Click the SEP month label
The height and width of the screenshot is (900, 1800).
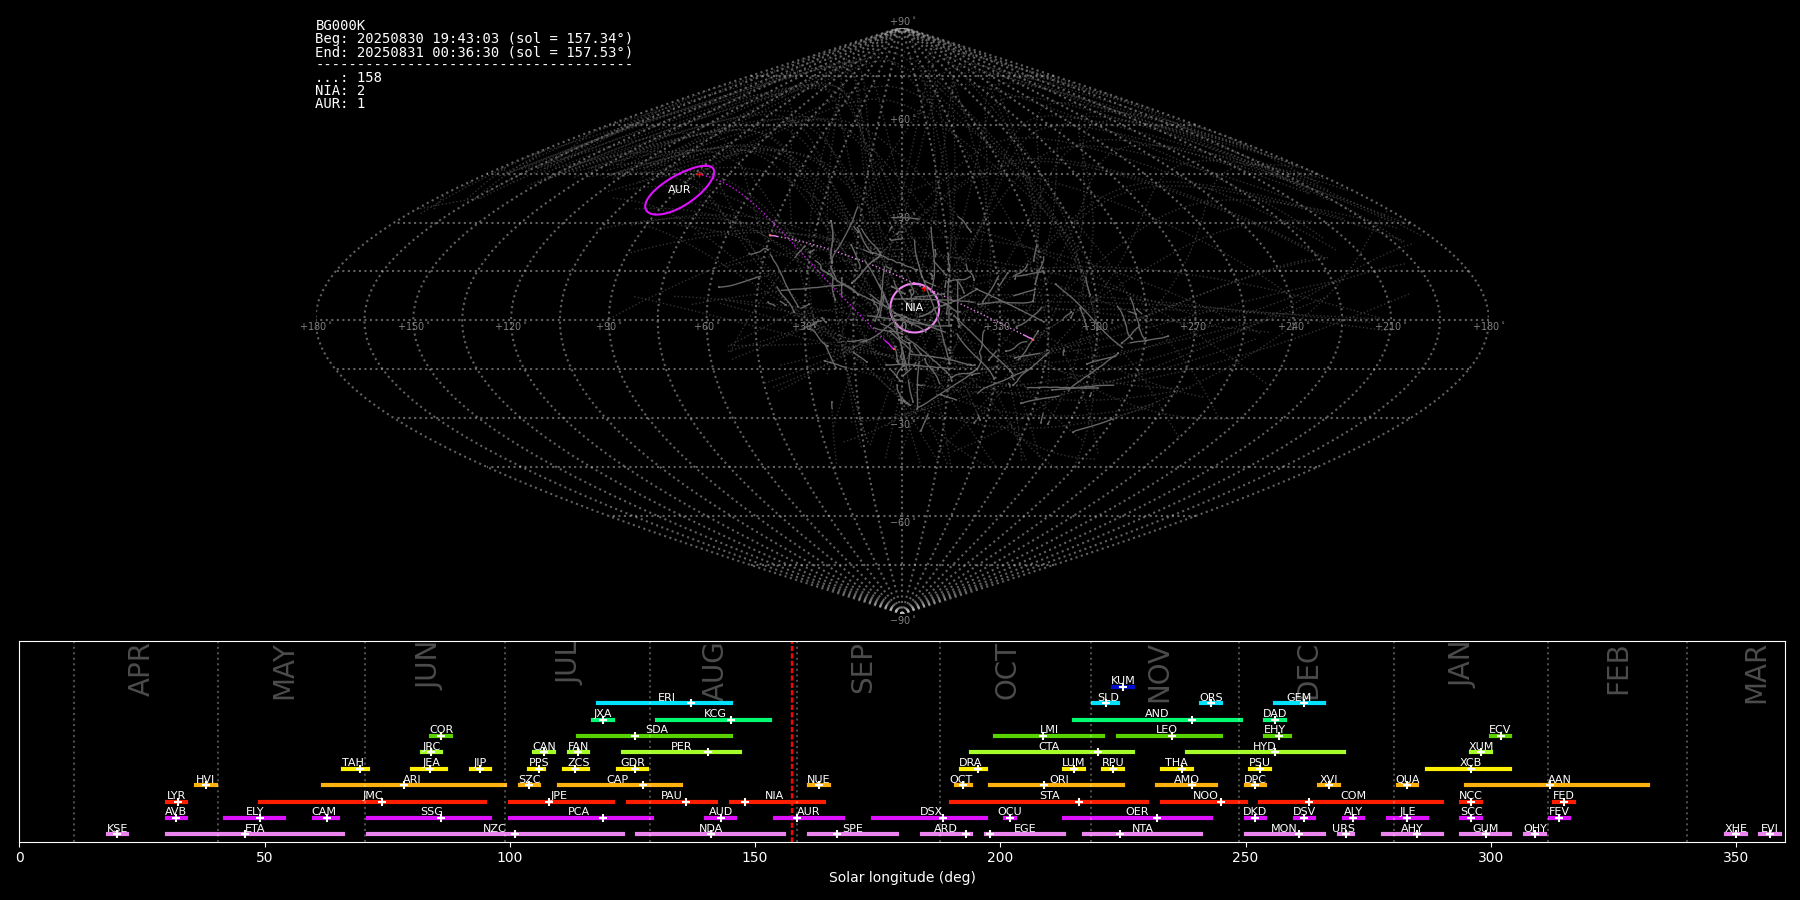(x=862, y=669)
